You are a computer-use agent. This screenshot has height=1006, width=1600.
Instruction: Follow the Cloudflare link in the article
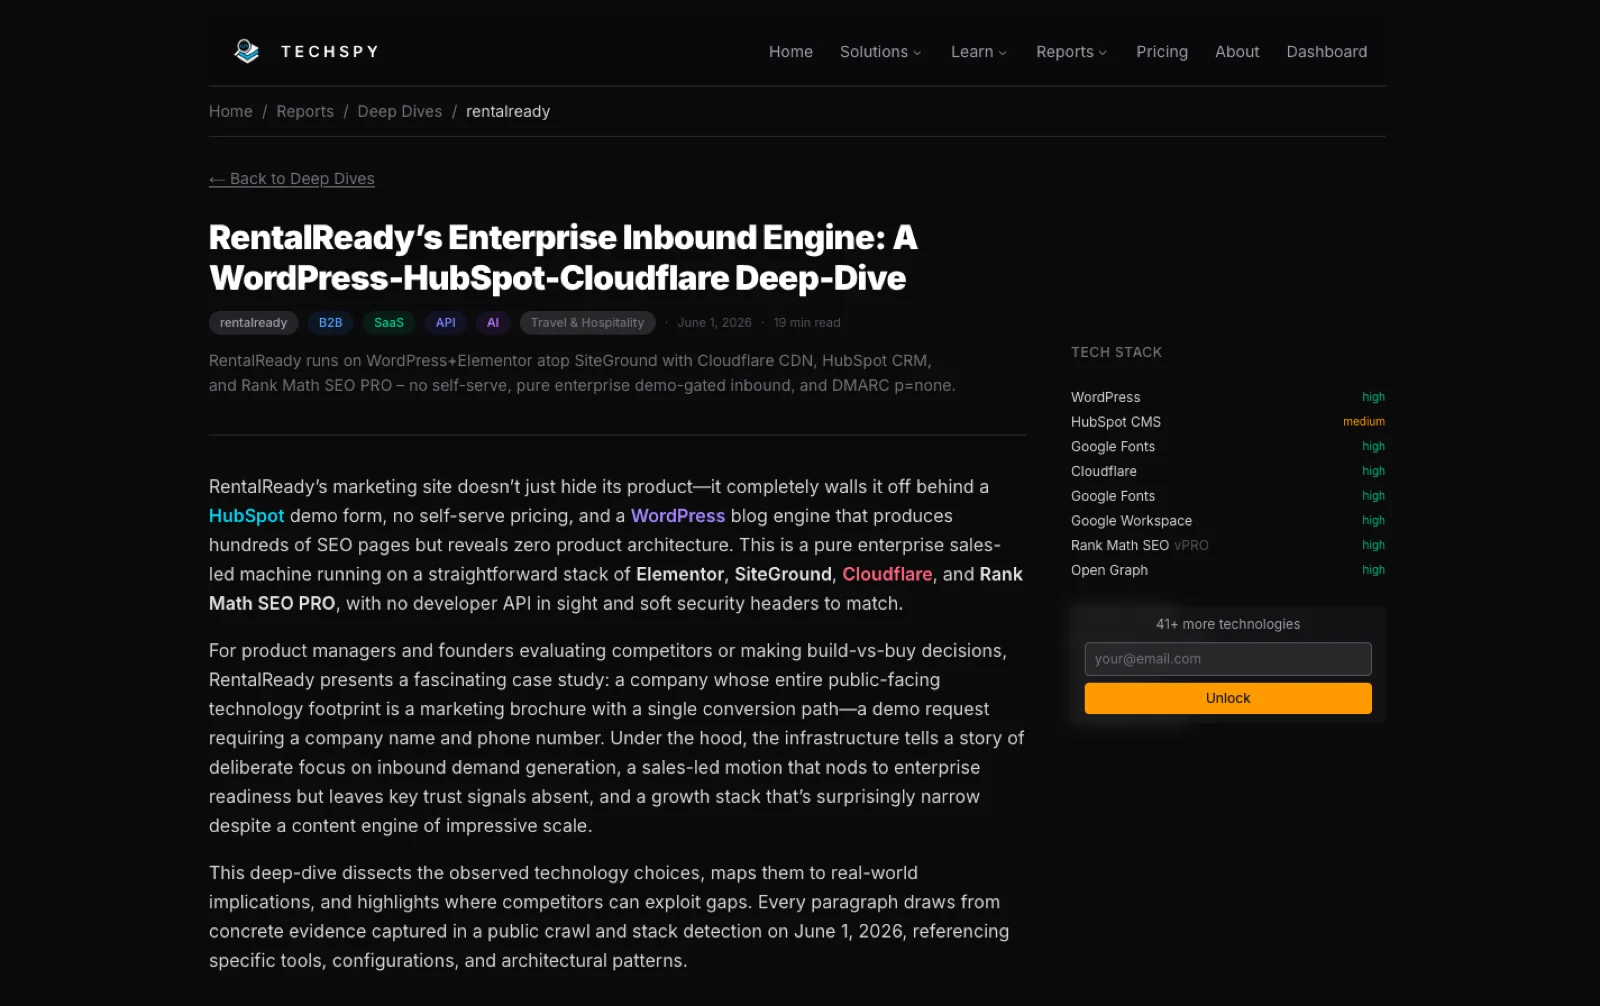pyautogui.click(x=887, y=574)
